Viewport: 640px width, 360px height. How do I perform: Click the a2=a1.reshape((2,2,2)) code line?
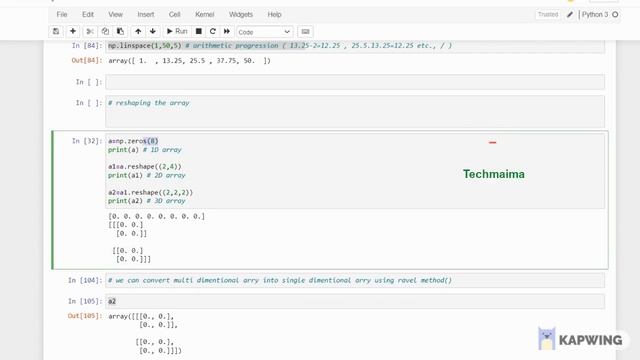pyautogui.click(x=150, y=192)
